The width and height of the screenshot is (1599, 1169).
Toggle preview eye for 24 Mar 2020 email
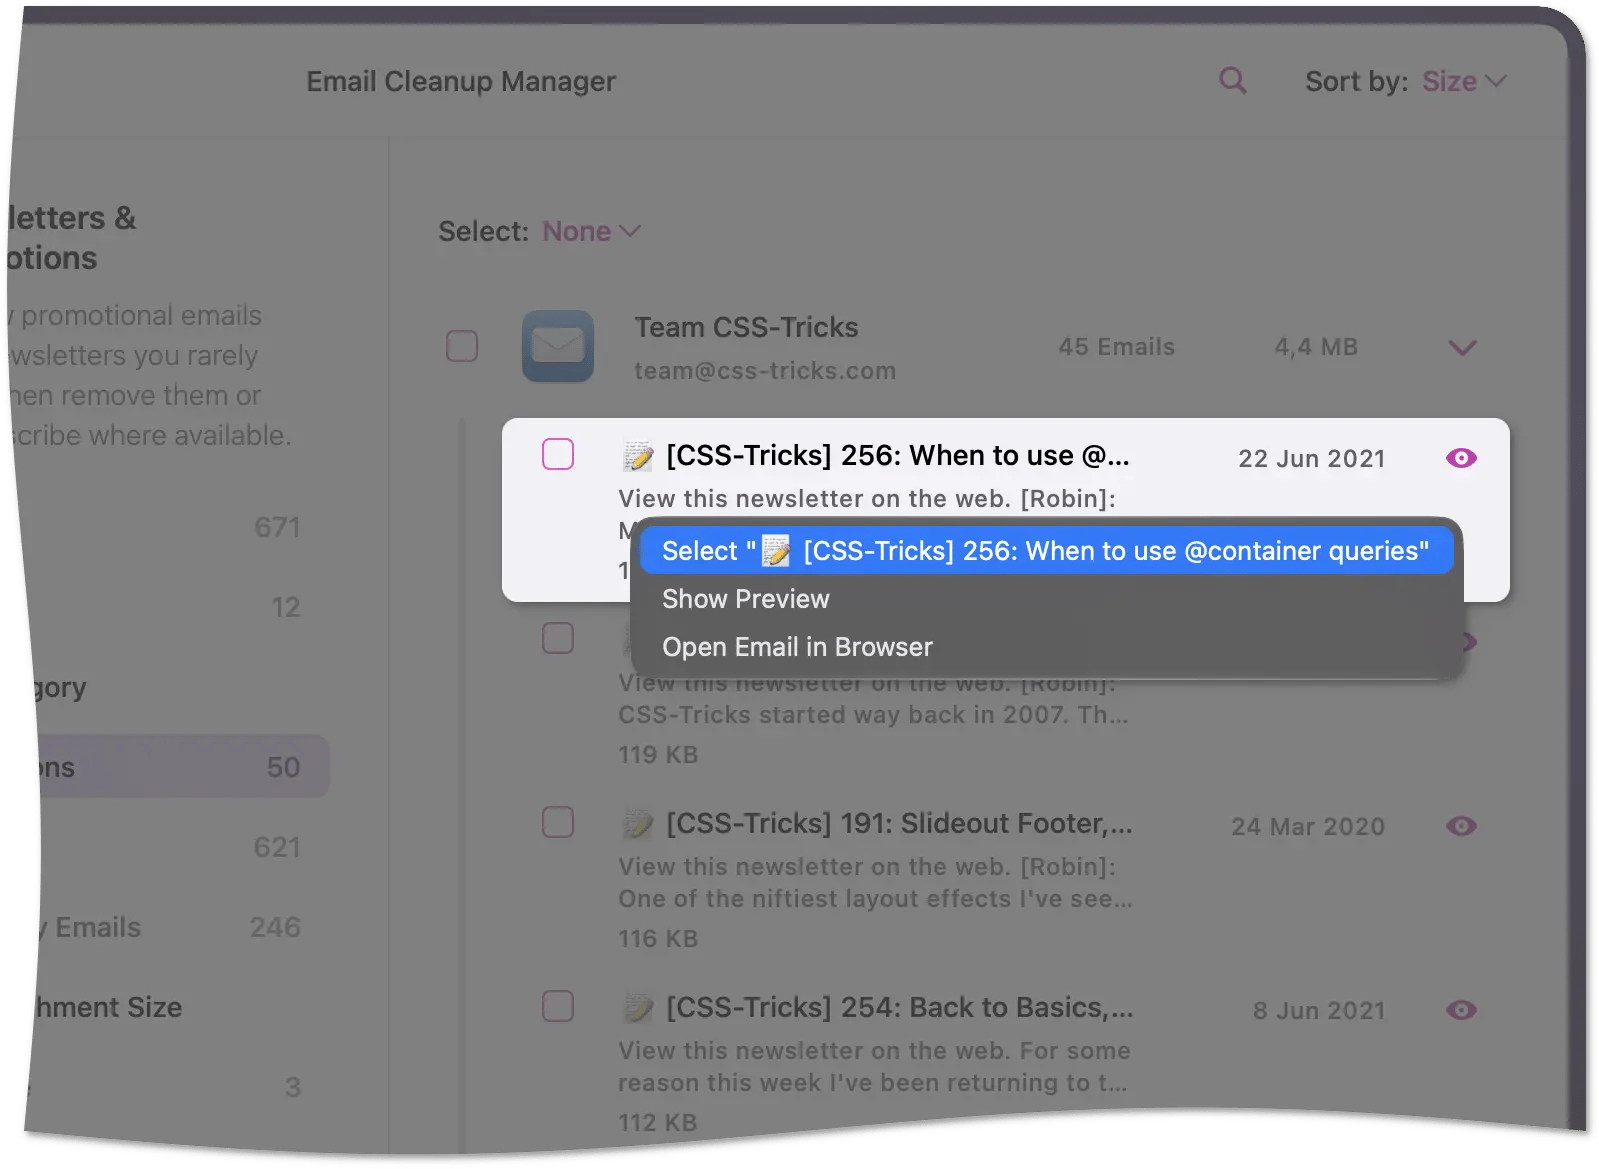click(1461, 826)
